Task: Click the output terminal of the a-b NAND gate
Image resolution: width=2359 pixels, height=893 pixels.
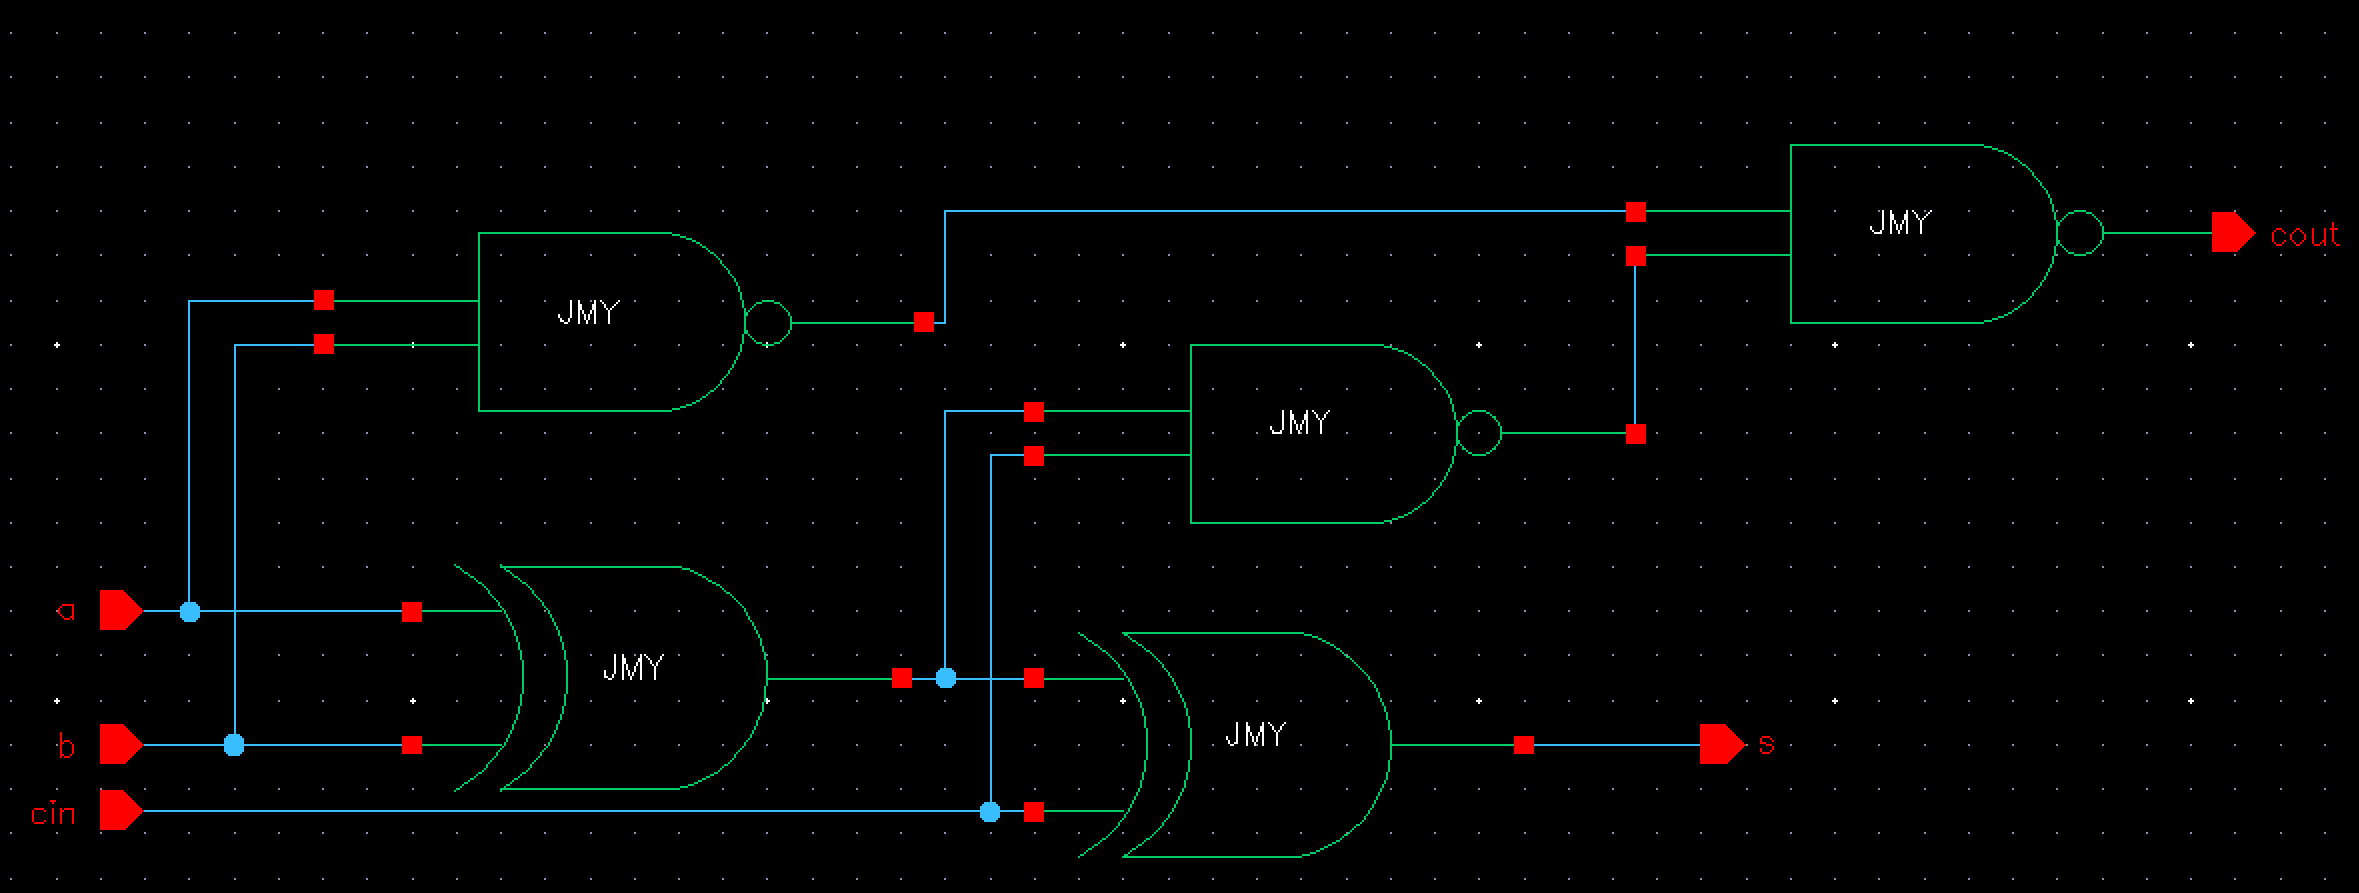Action: point(924,322)
